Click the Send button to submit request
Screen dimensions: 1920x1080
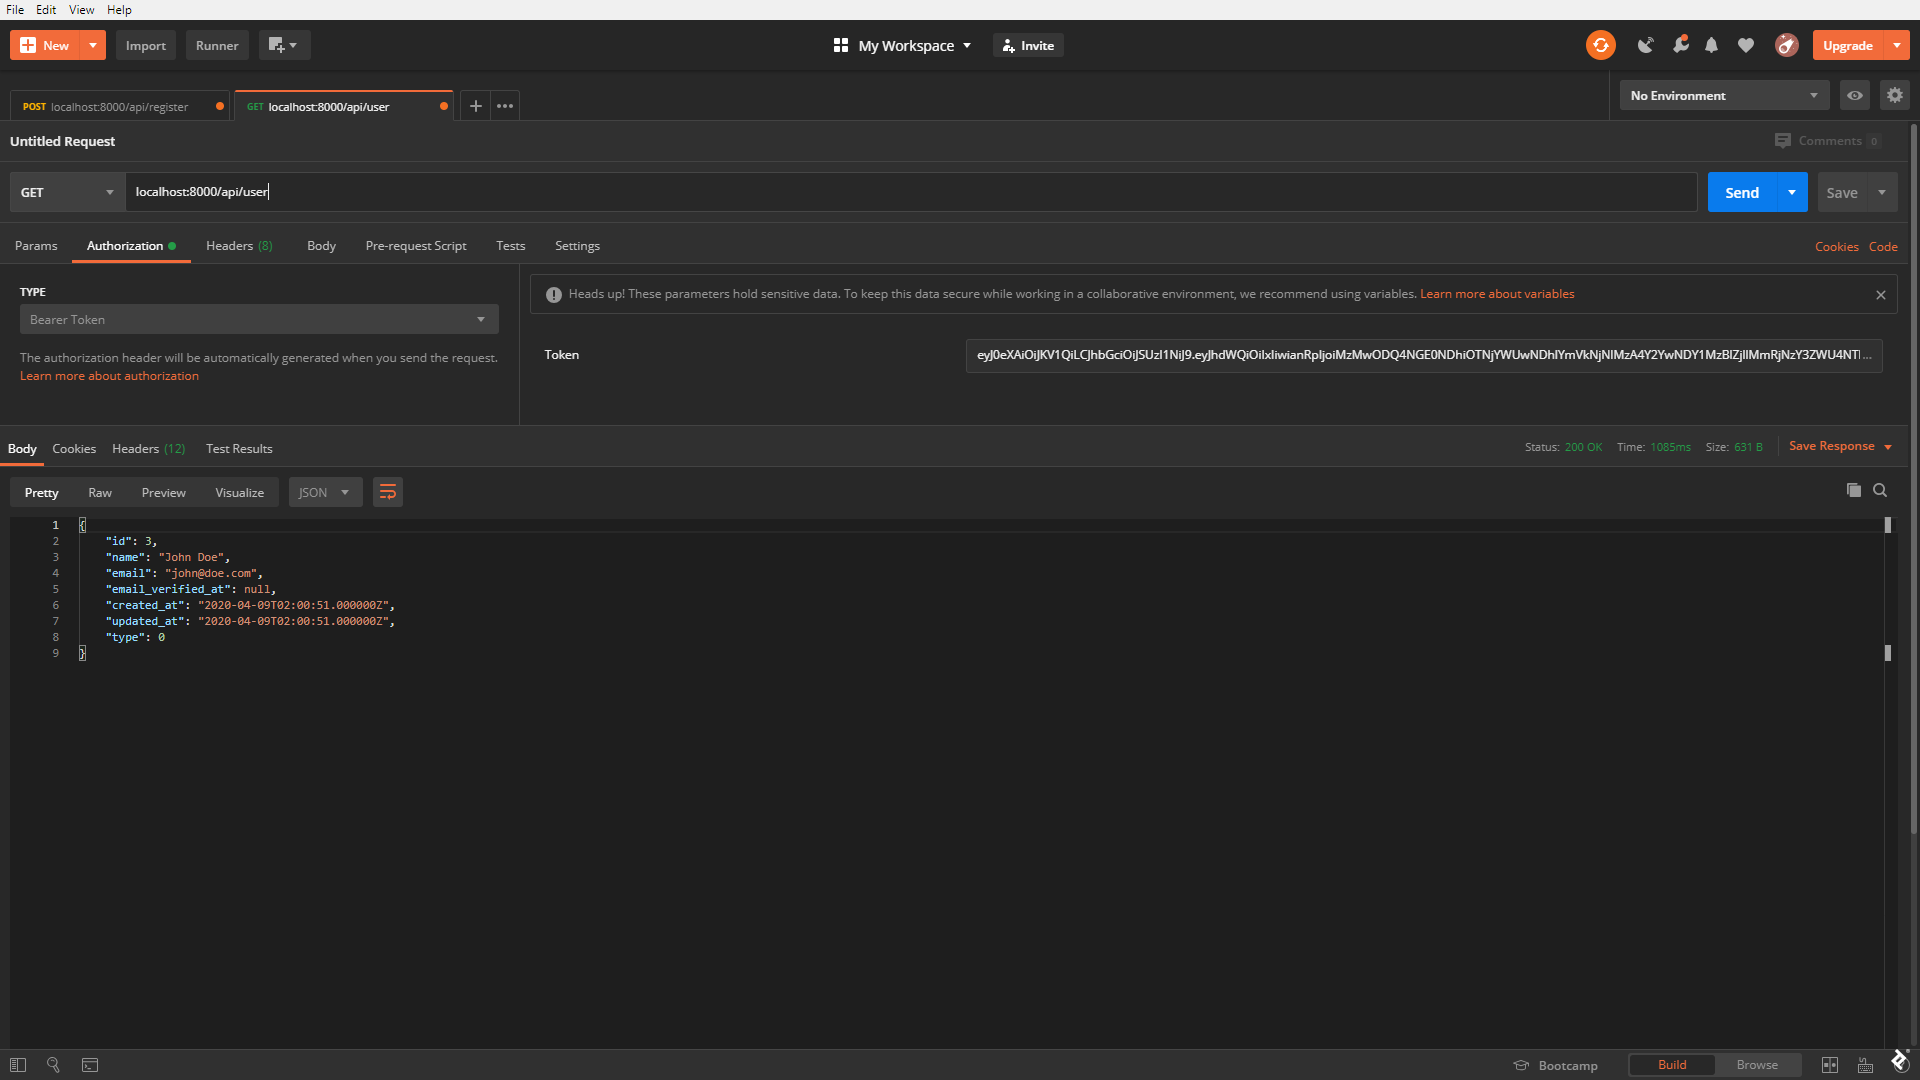coord(1741,191)
